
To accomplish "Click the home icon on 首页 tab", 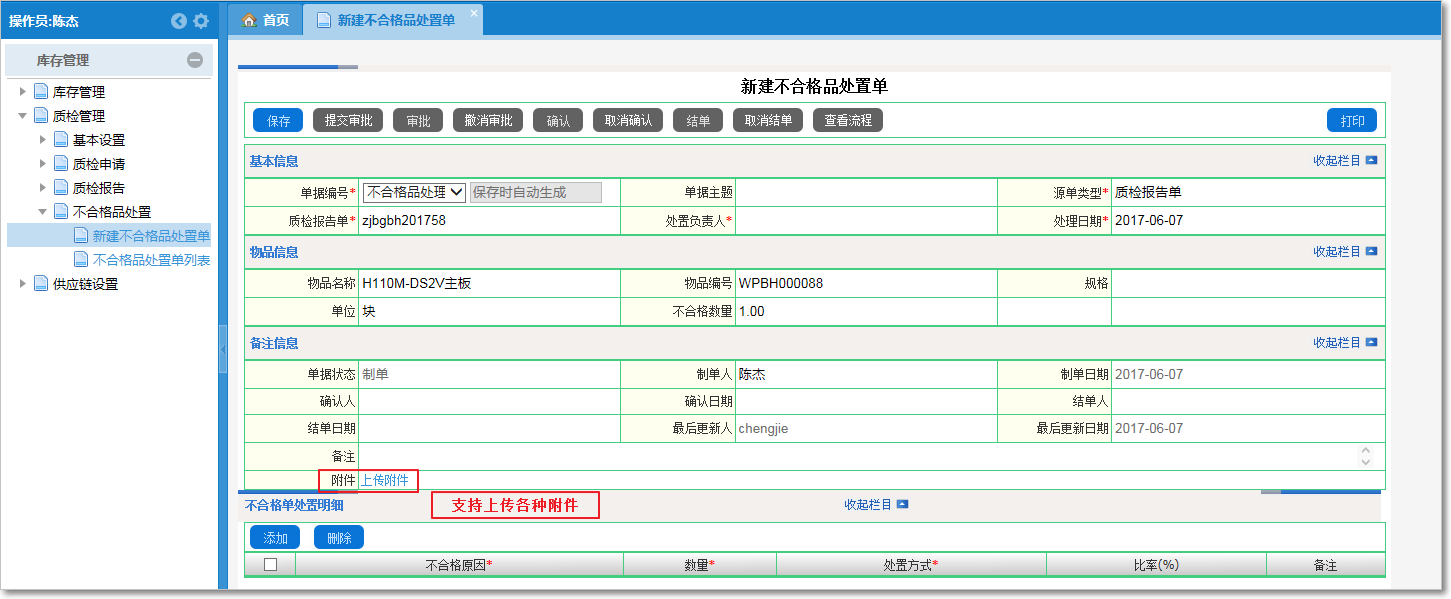I will (249, 20).
